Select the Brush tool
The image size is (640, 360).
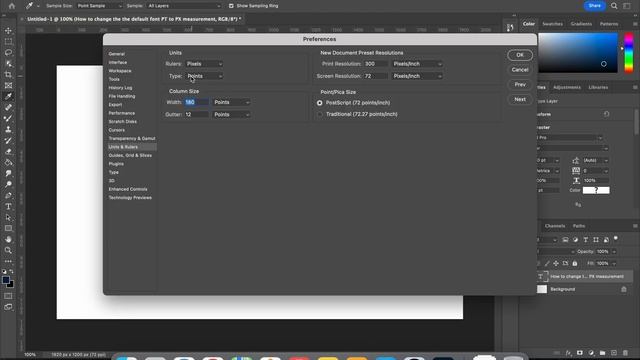8,118
